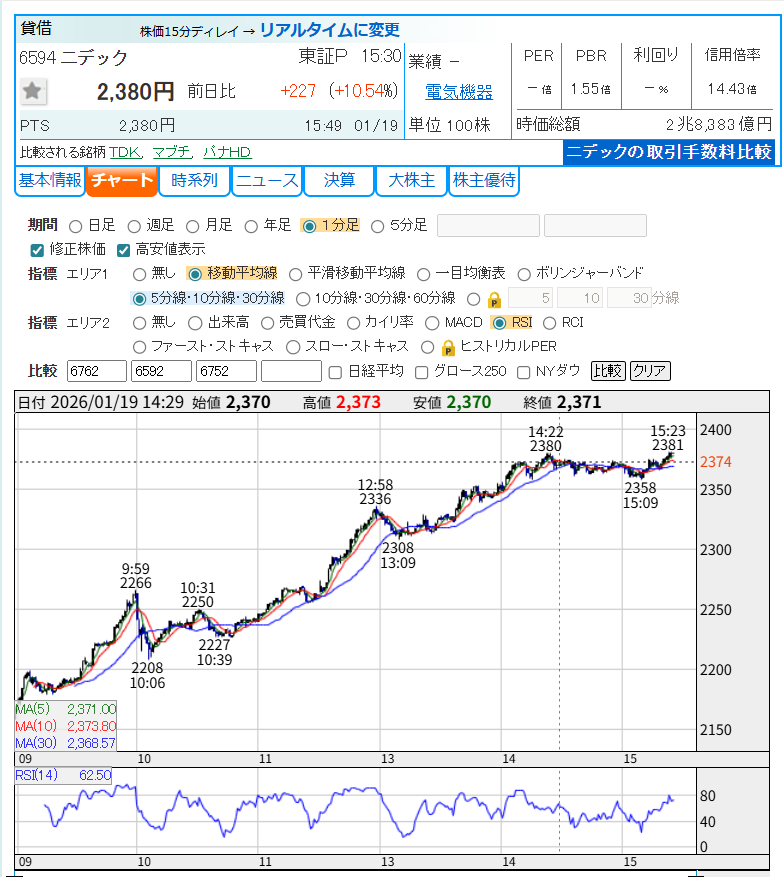Open the パナHD comparison link
This screenshot has width=784, height=877.
pyautogui.click(x=226, y=152)
